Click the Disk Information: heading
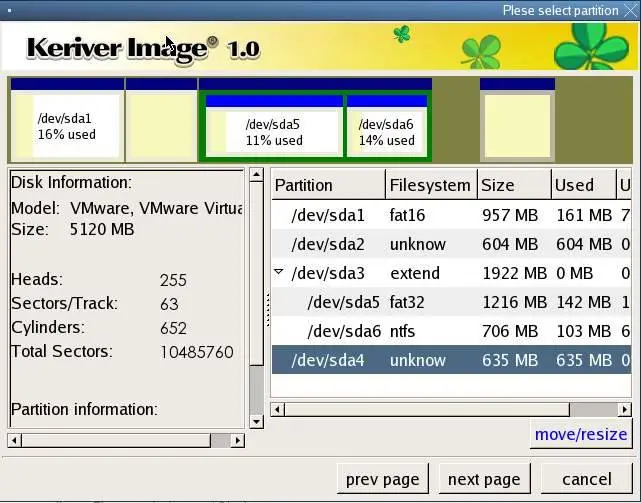This screenshot has width=641, height=503. coord(72,182)
